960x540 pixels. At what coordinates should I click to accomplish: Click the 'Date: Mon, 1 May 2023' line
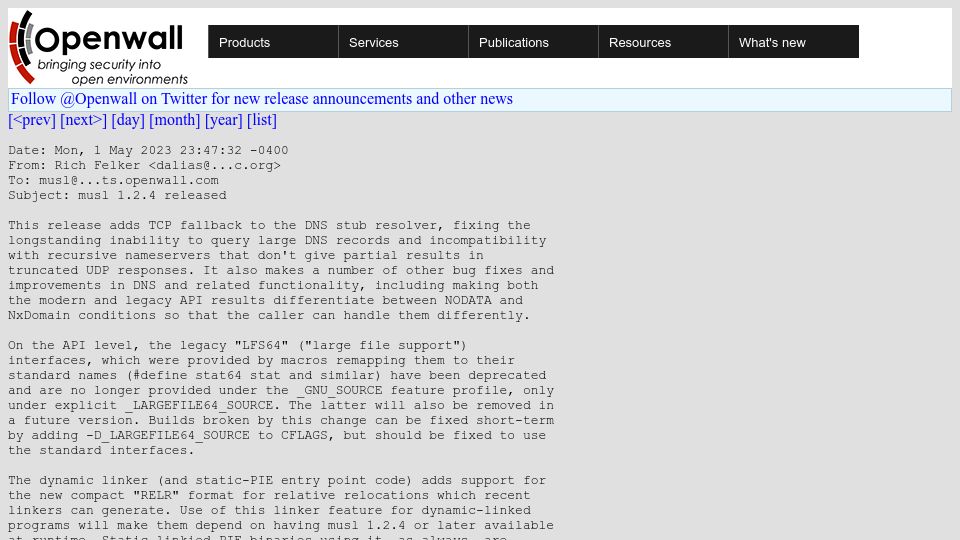pos(148,150)
